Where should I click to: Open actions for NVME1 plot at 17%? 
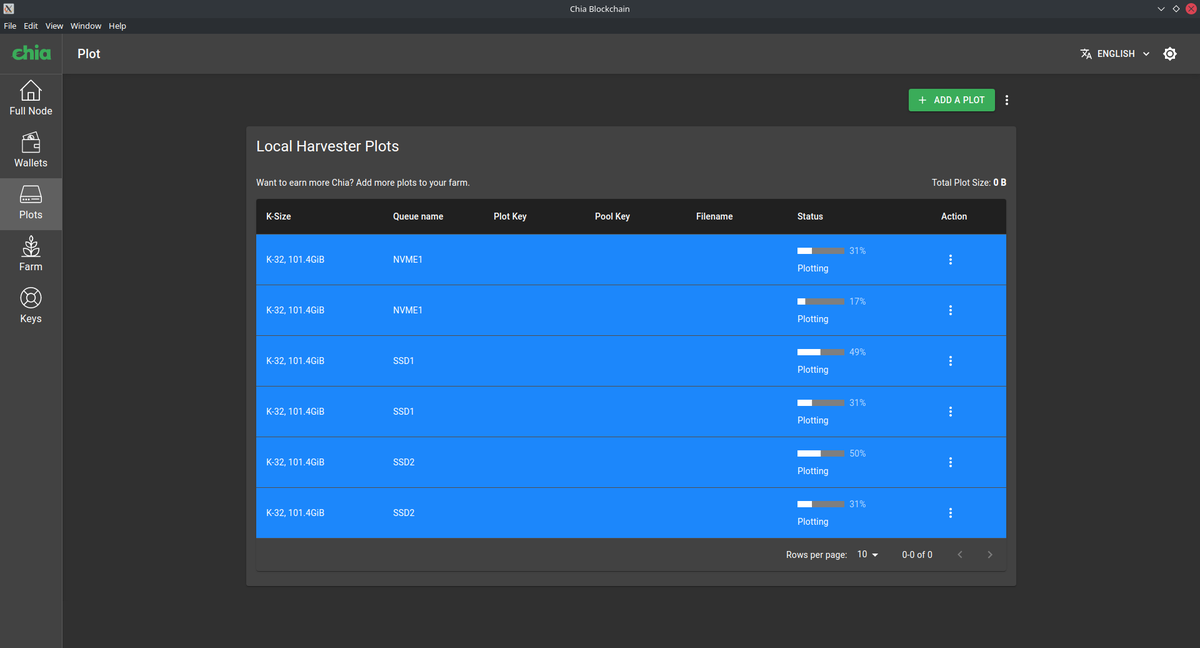(x=950, y=310)
